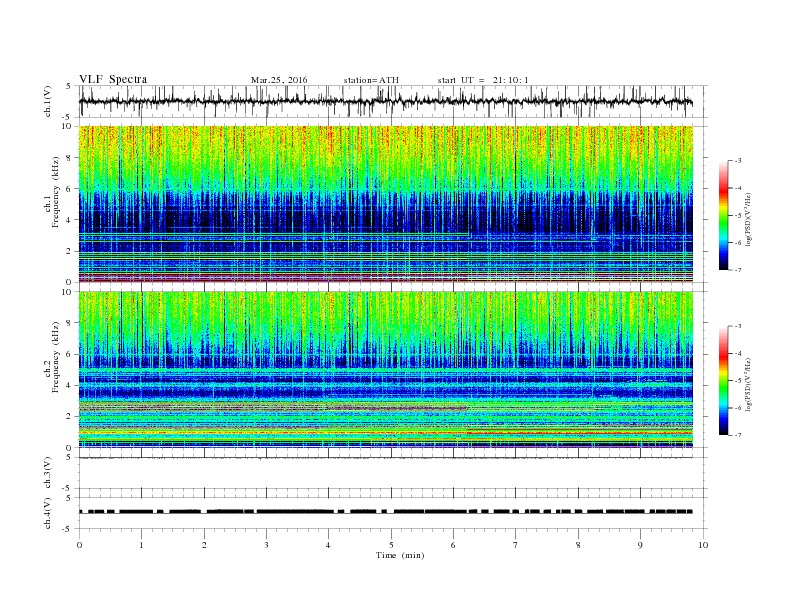Image resolution: width=792 pixels, height=612 pixels.
Task: Click the "1" tick on the time axis
Action: 141,545
